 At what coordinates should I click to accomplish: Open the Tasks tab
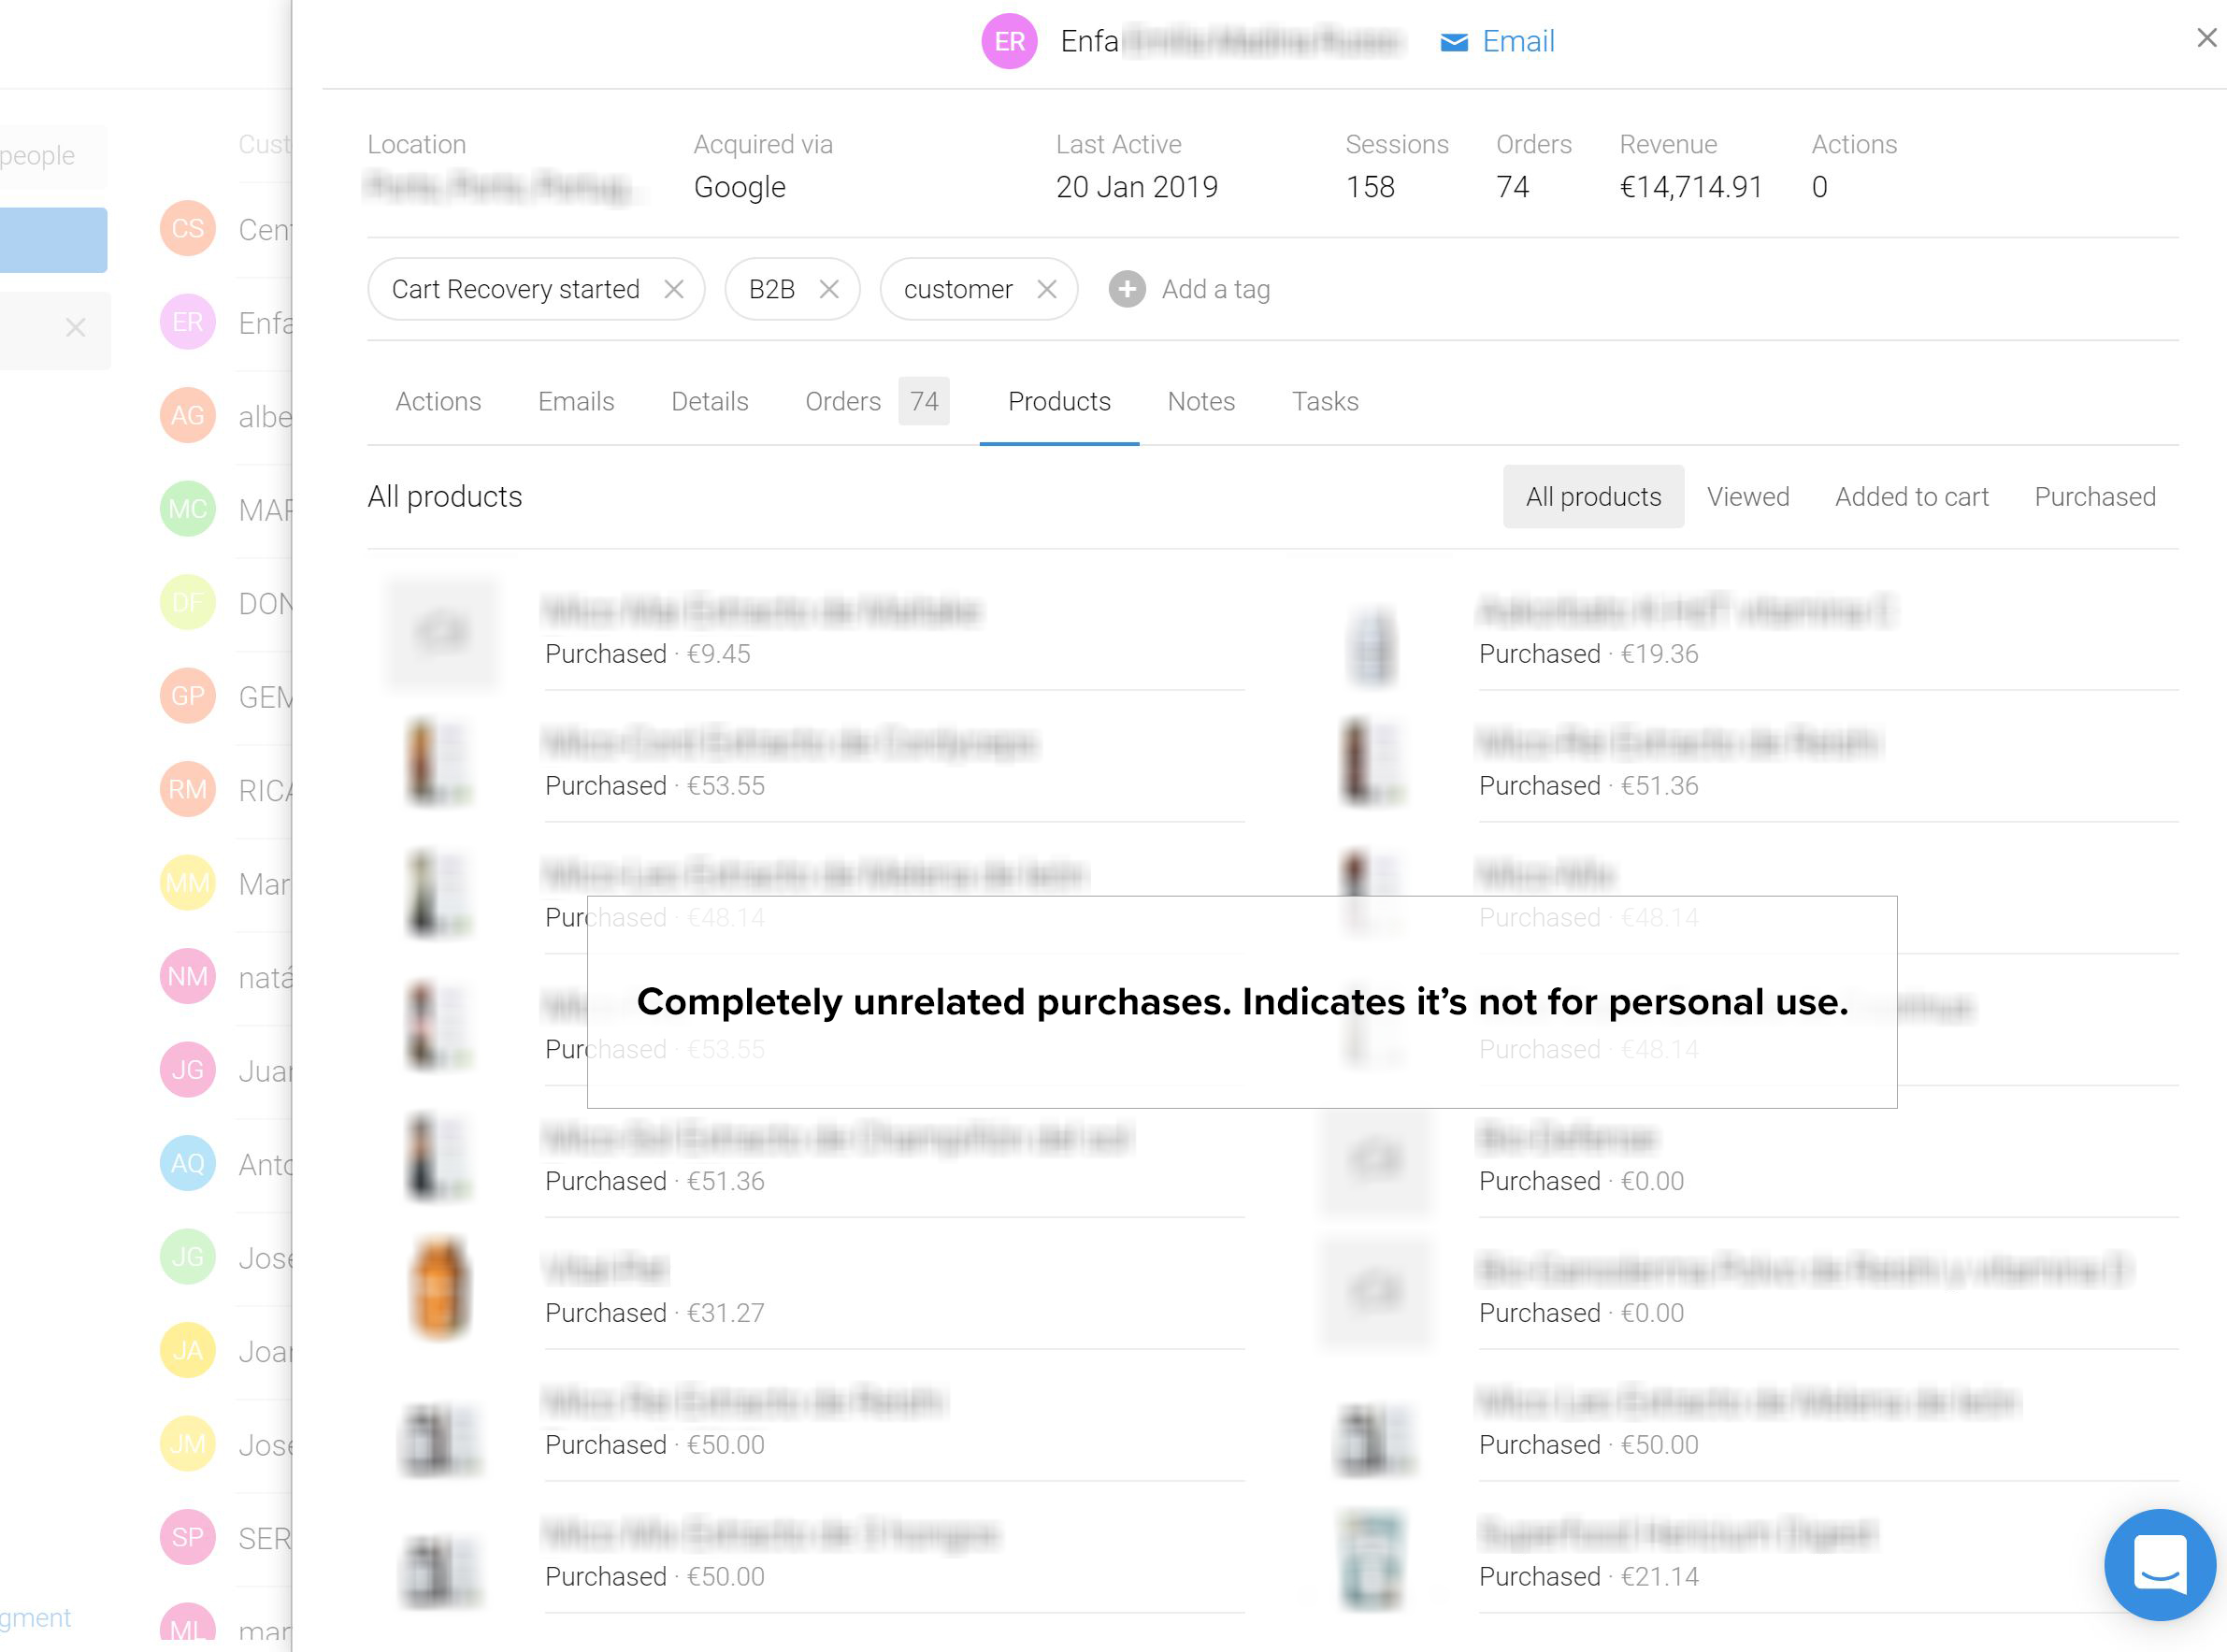pos(1323,403)
